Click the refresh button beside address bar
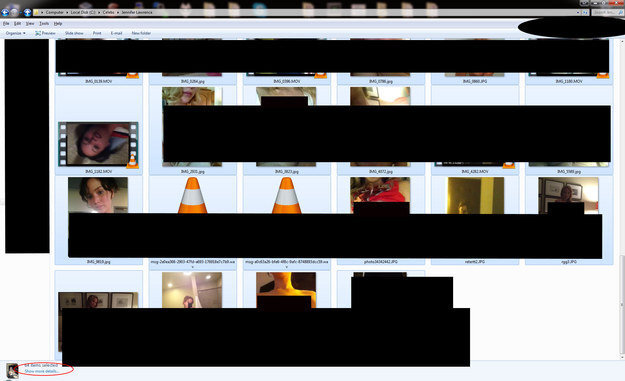The height and width of the screenshot is (381, 625). (585, 12)
